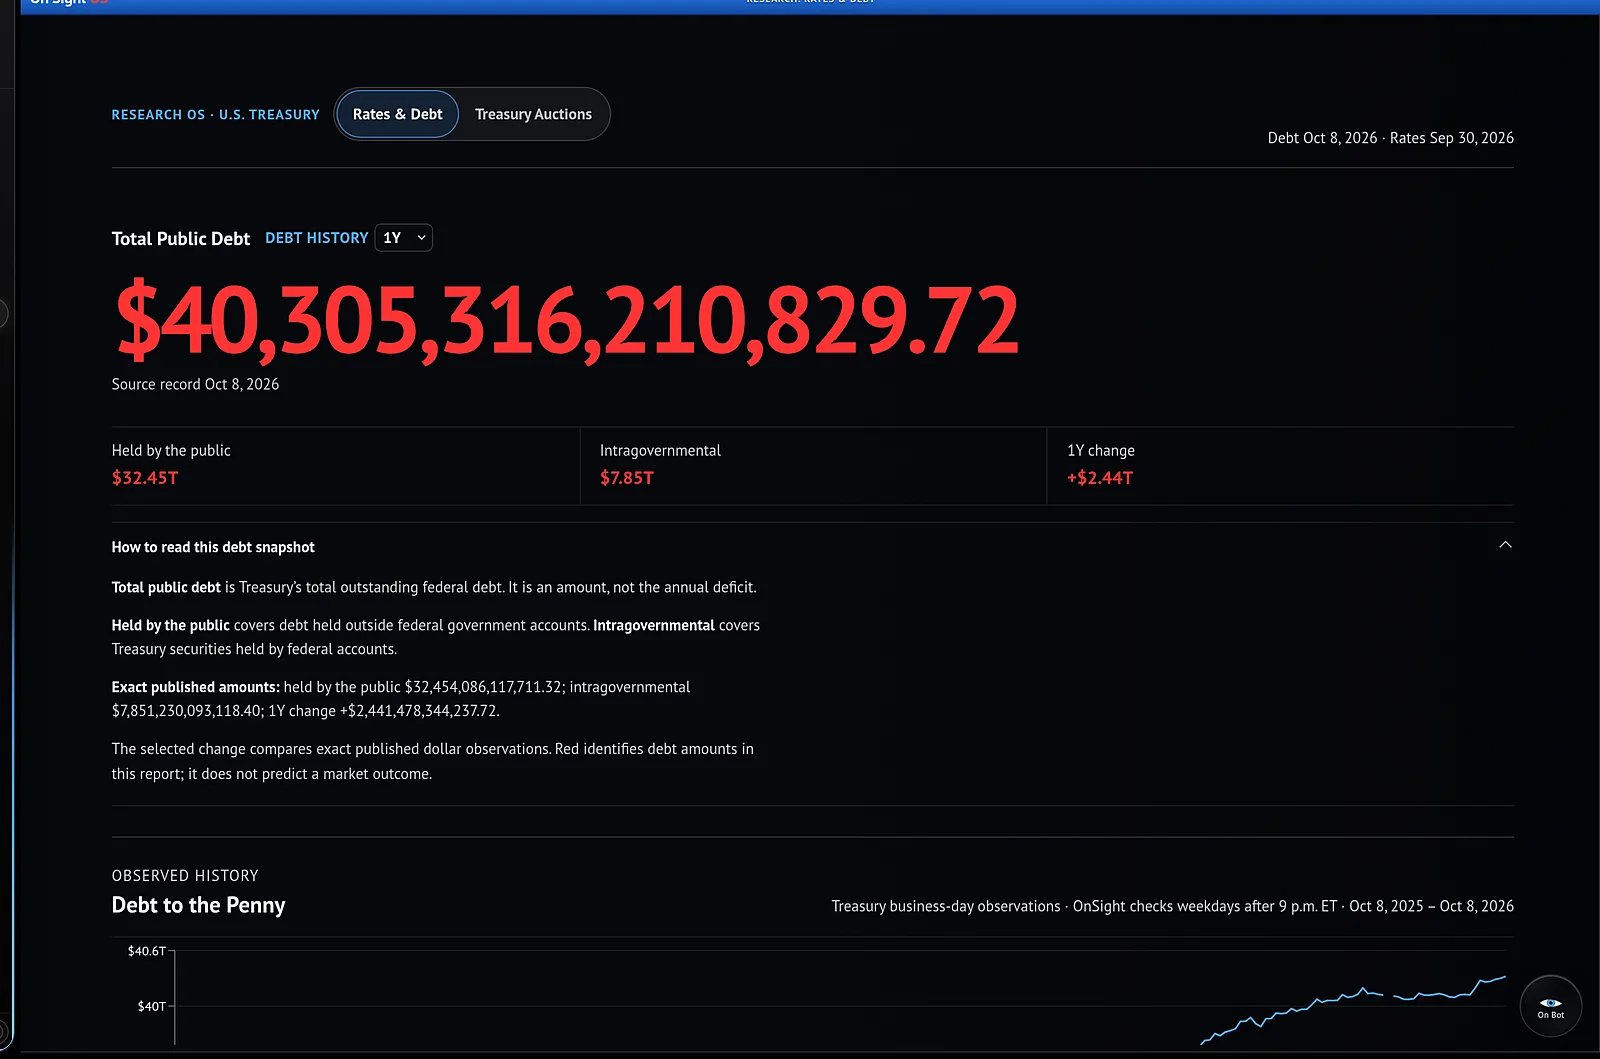Click the $40T axis label on chart
Viewport: 1600px width, 1059px height.
pos(152,1006)
